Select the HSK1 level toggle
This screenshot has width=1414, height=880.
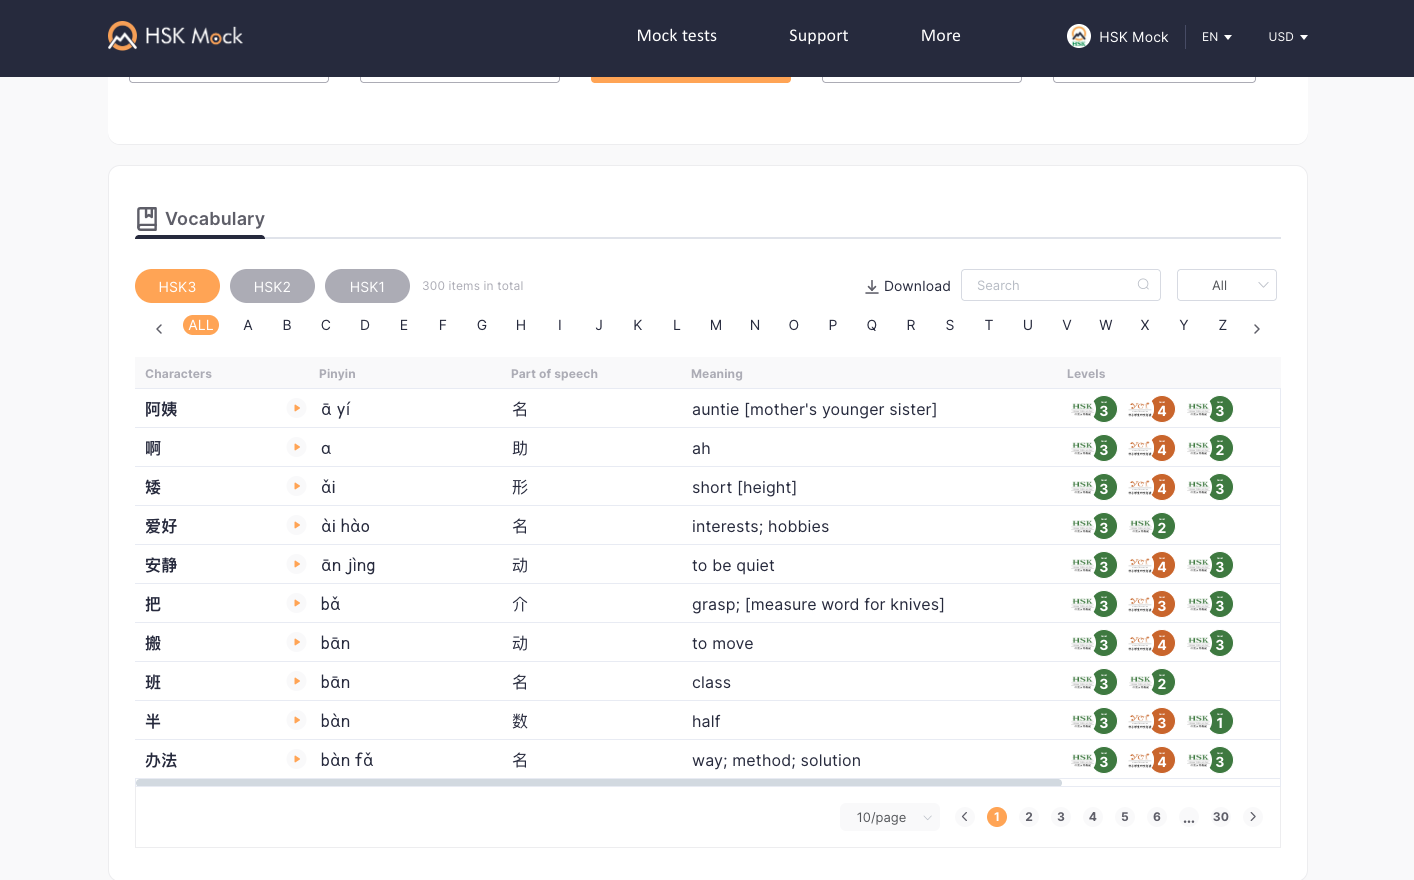(367, 286)
